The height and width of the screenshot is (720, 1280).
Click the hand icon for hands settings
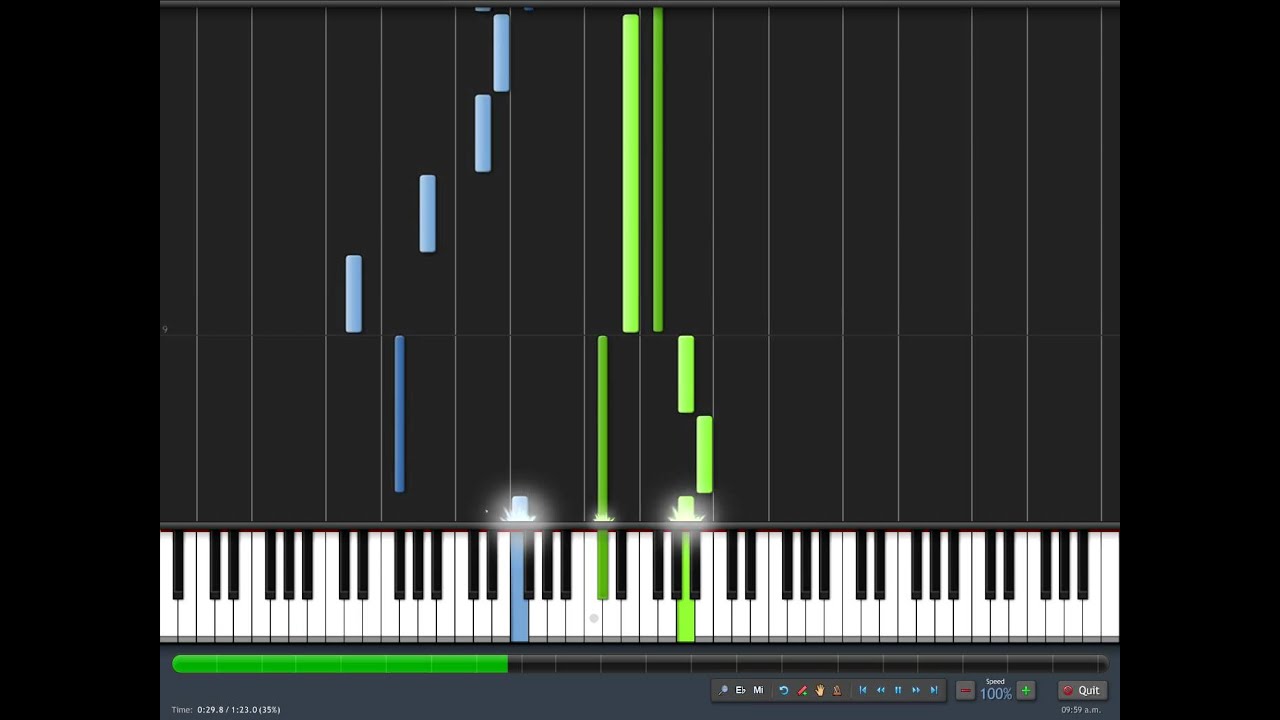(x=819, y=690)
